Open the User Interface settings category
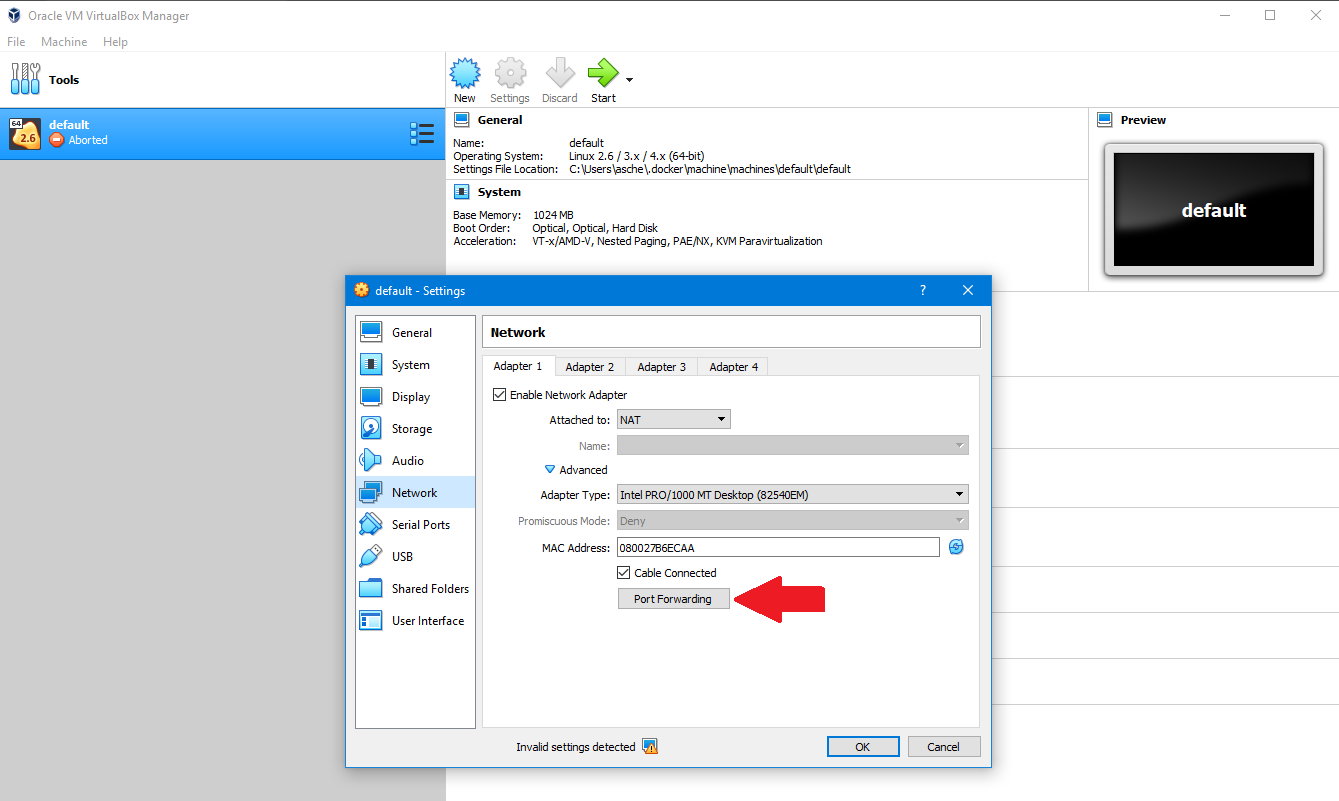1339x801 pixels. (x=415, y=621)
